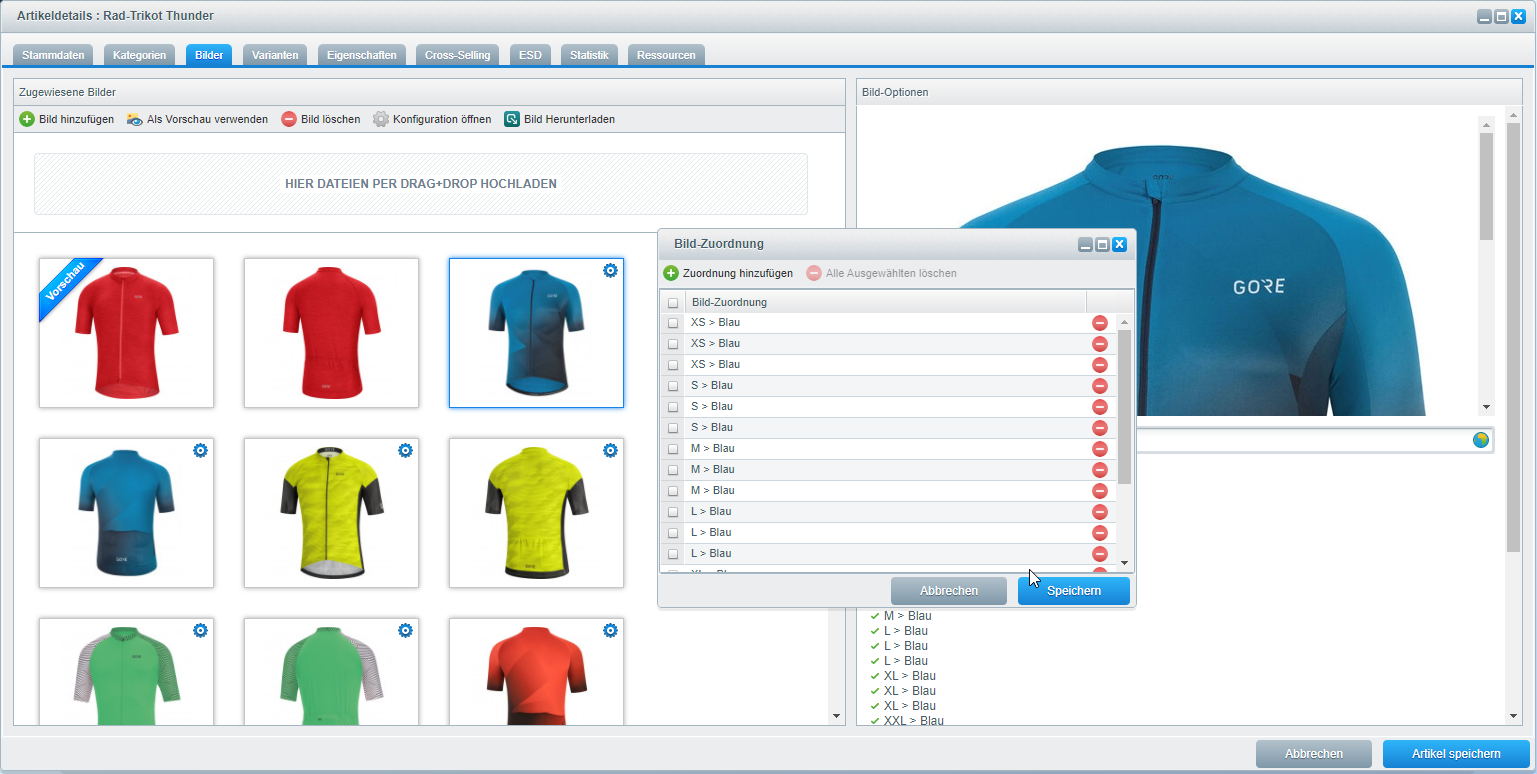The image size is (1537, 774).
Task: Switch to the ESD tab
Action: click(530, 55)
